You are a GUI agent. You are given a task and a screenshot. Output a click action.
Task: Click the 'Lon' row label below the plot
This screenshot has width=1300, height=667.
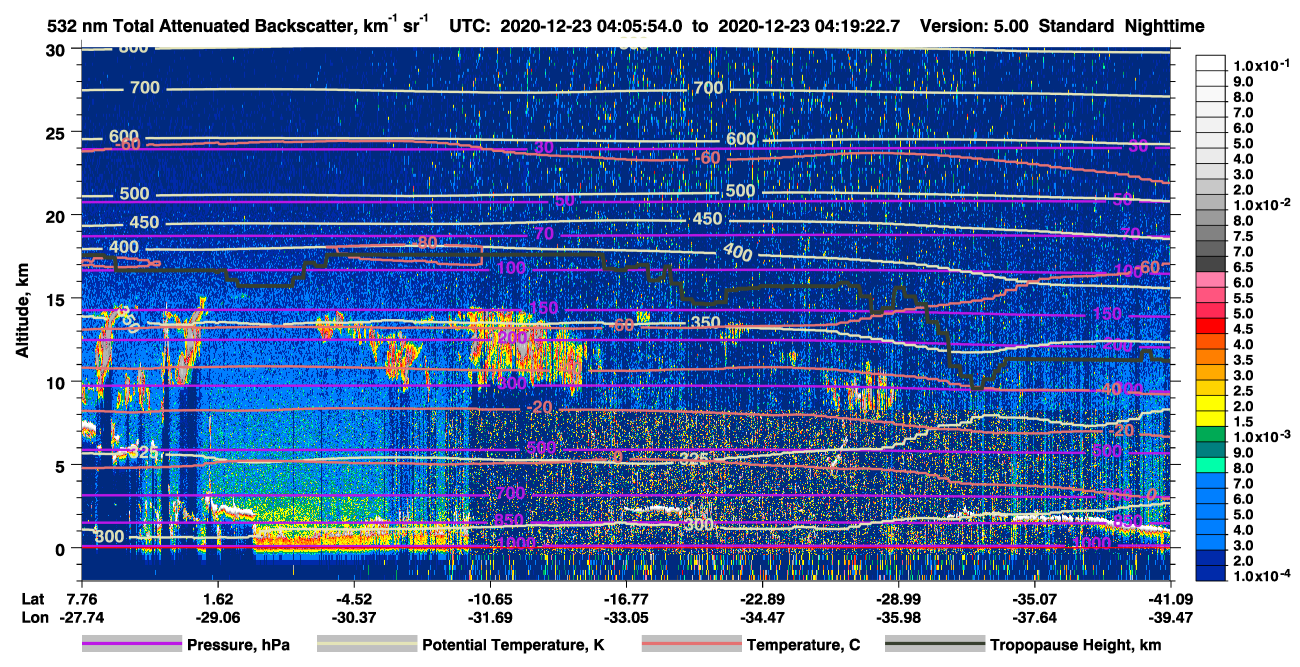coord(34,618)
